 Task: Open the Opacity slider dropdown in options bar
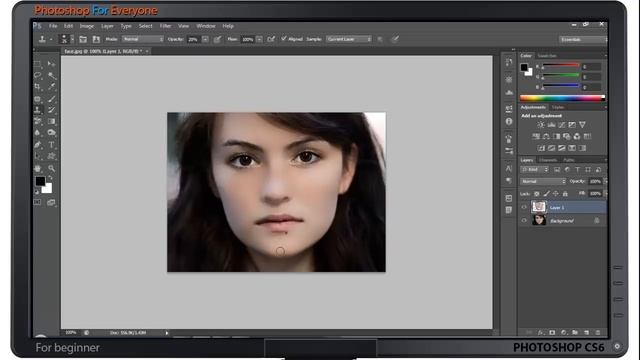tap(205, 39)
